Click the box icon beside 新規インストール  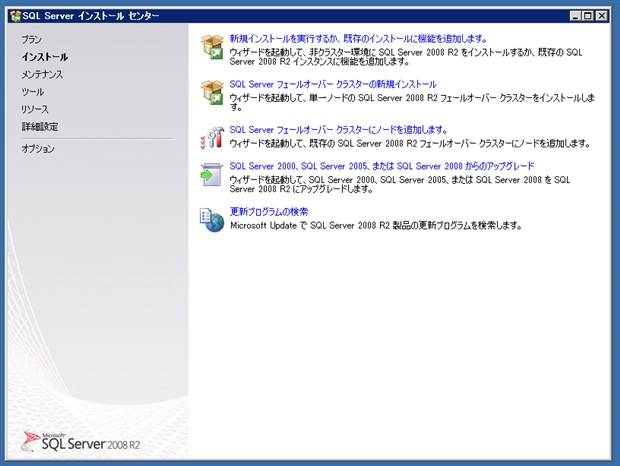(212, 47)
